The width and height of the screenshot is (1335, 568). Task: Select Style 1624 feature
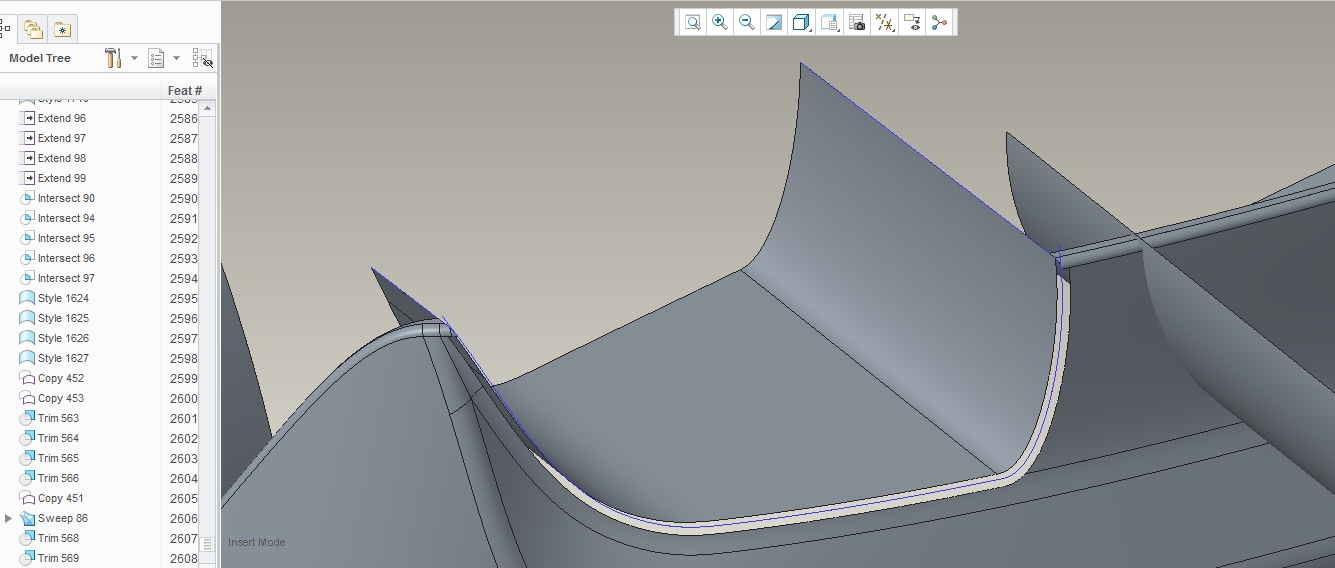[63, 298]
